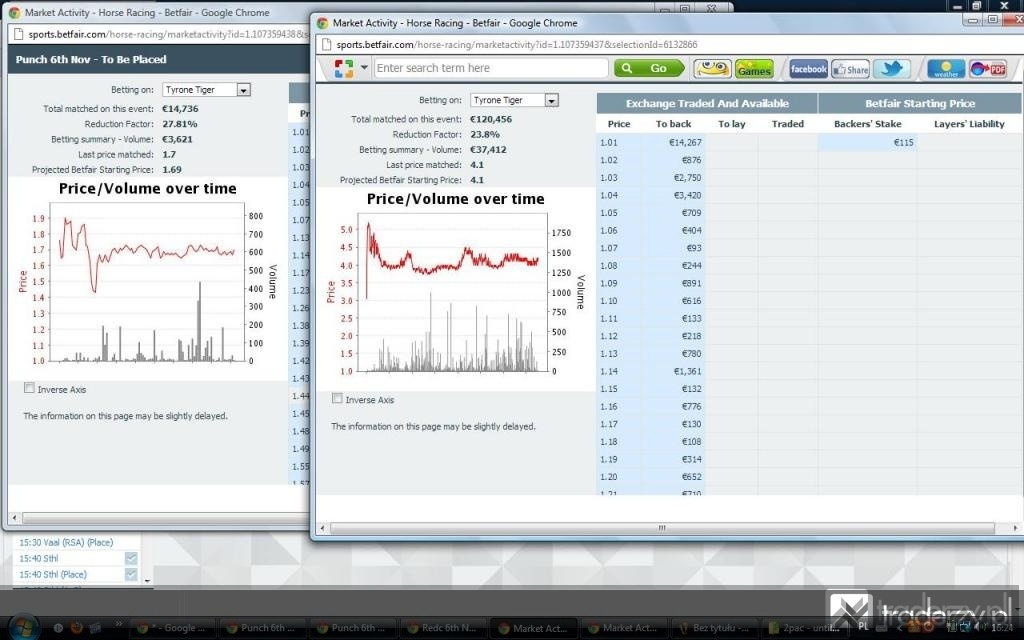
Task: Click the Layers' Liability column header
Action: [x=969, y=124]
